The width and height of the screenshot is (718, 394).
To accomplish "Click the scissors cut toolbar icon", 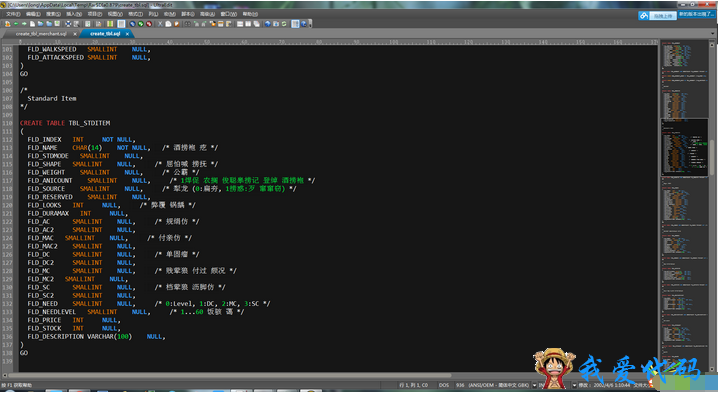I will tap(160, 24).
